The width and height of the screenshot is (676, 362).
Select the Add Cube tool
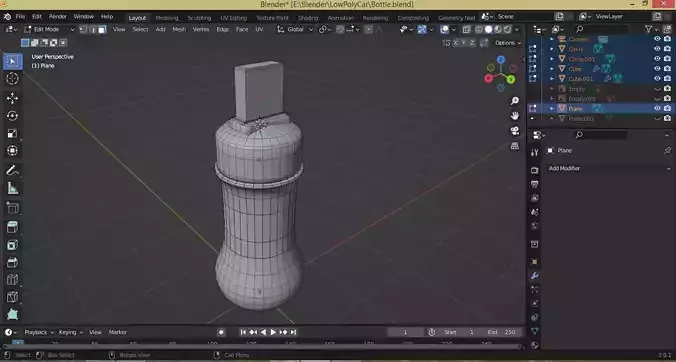tap(12, 208)
